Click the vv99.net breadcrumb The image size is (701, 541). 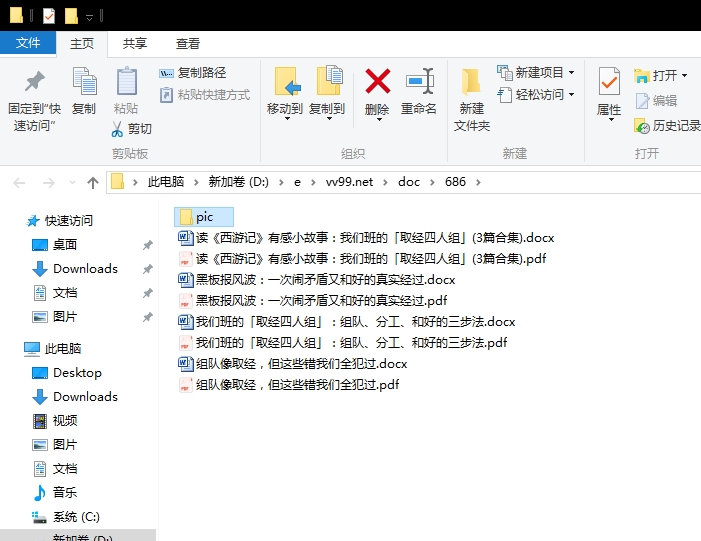coord(349,182)
